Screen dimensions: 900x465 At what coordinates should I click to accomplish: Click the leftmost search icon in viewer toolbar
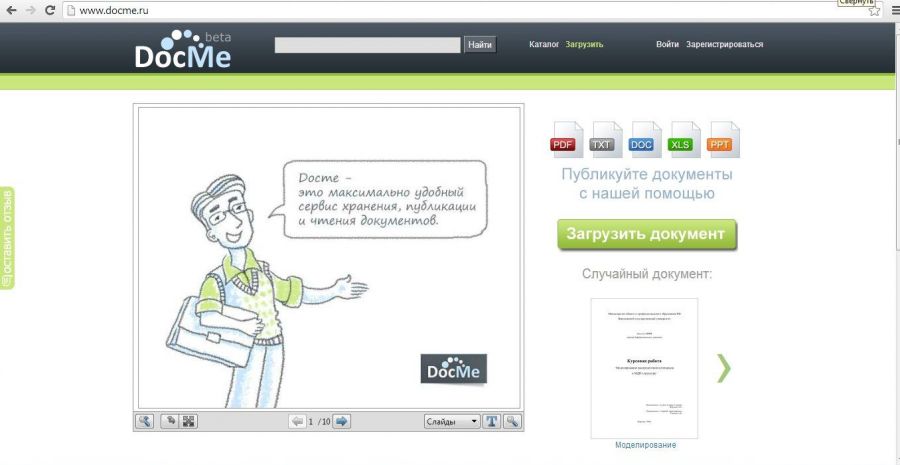144,421
